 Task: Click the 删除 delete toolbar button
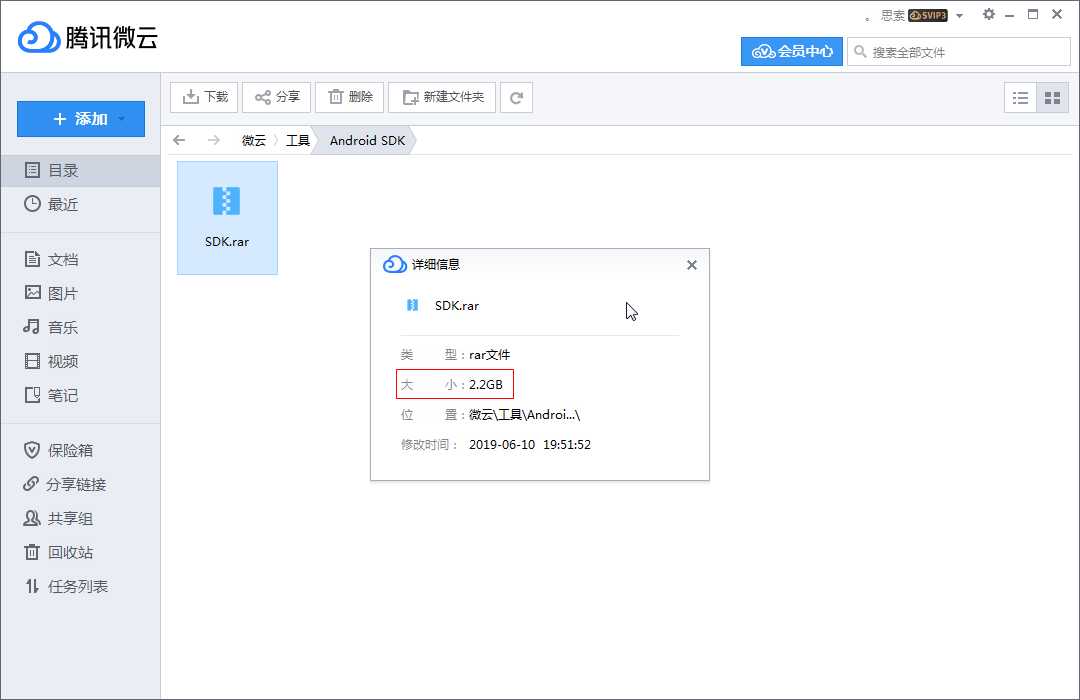coord(350,97)
